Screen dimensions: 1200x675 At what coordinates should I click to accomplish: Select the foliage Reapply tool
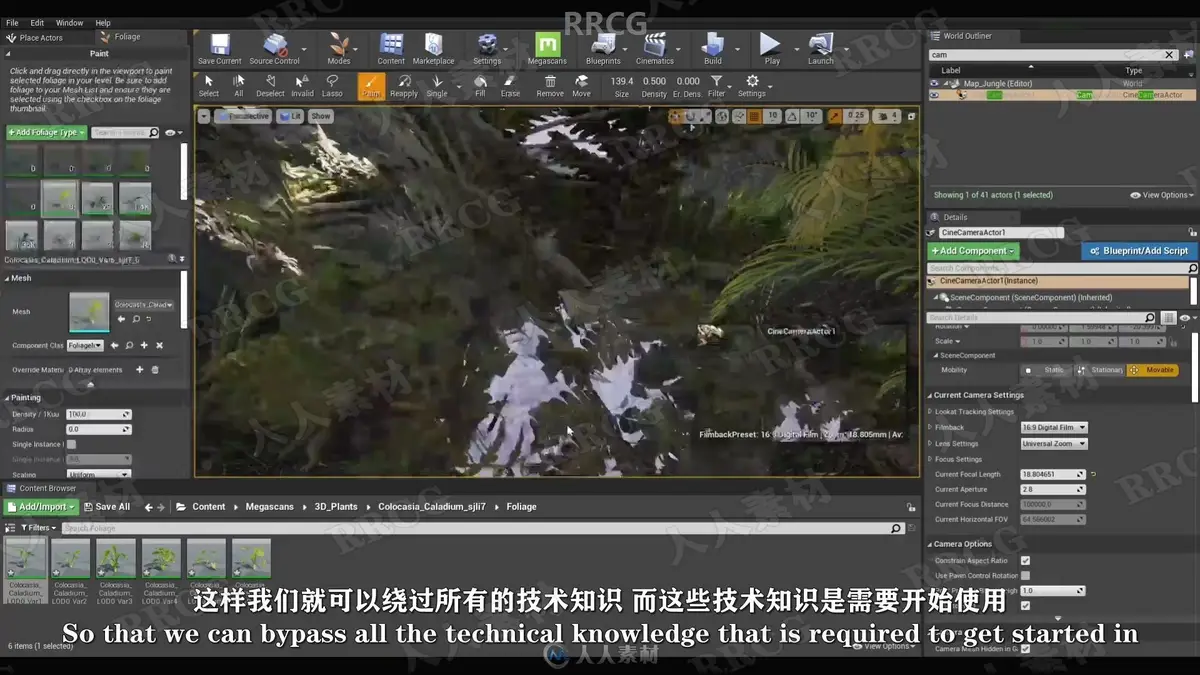coord(404,86)
